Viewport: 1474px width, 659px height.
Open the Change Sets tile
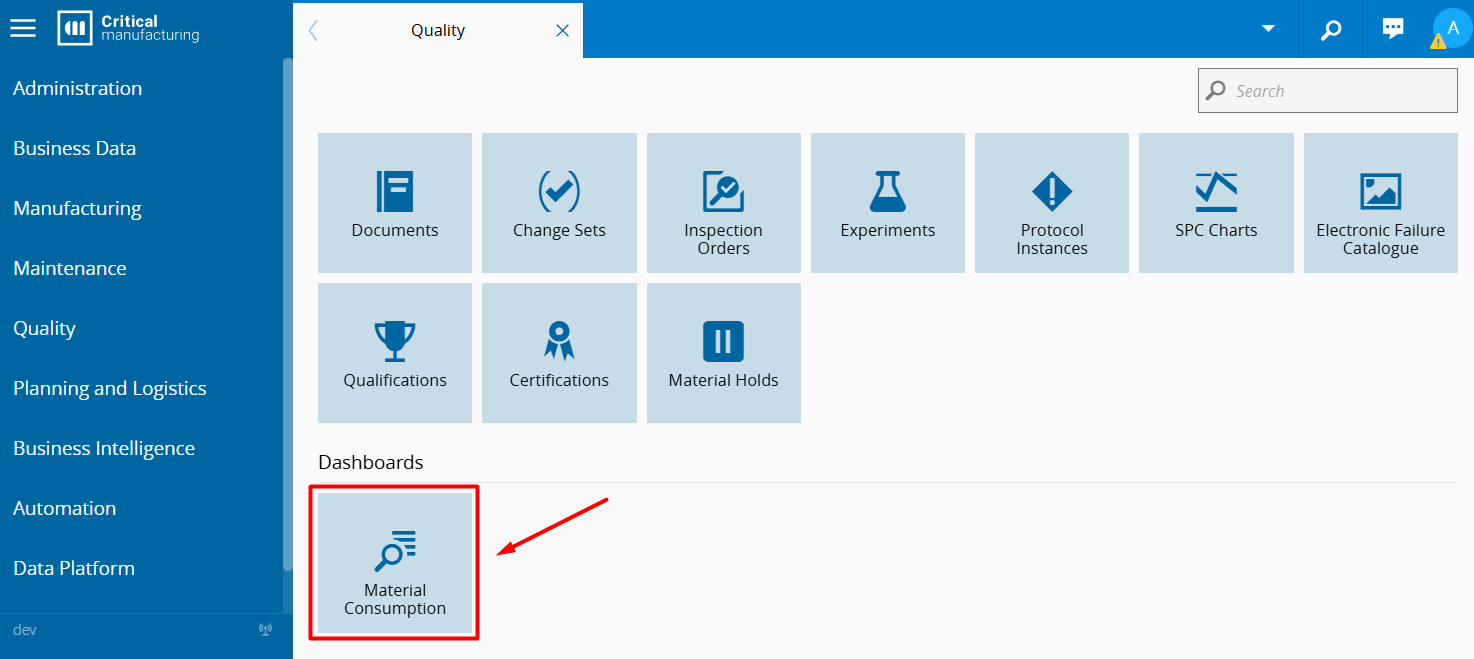click(559, 203)
